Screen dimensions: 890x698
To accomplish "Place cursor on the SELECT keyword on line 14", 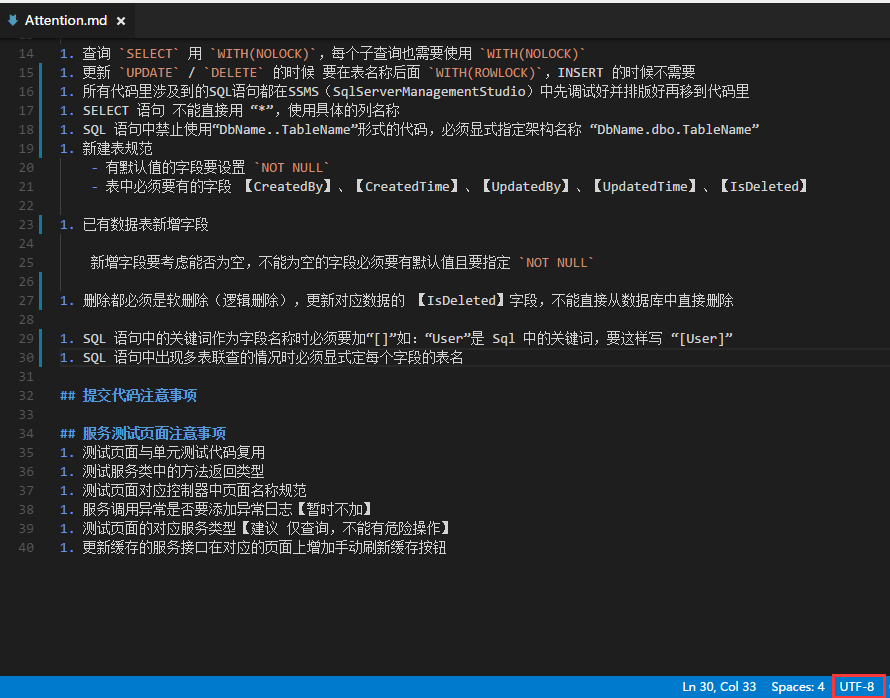I will click(149, 52).
